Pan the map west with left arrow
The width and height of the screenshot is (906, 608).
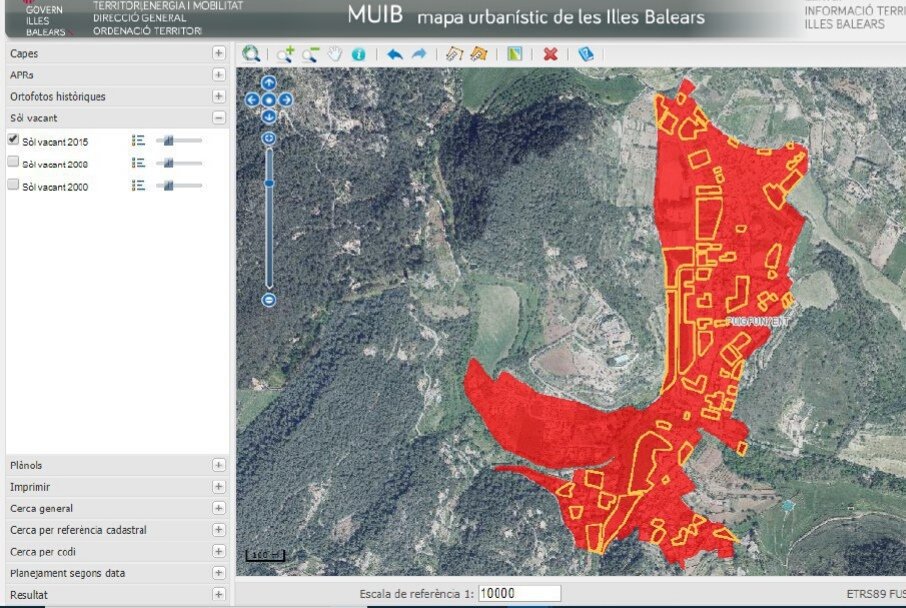pyautogui.click(x=252, y=99)
